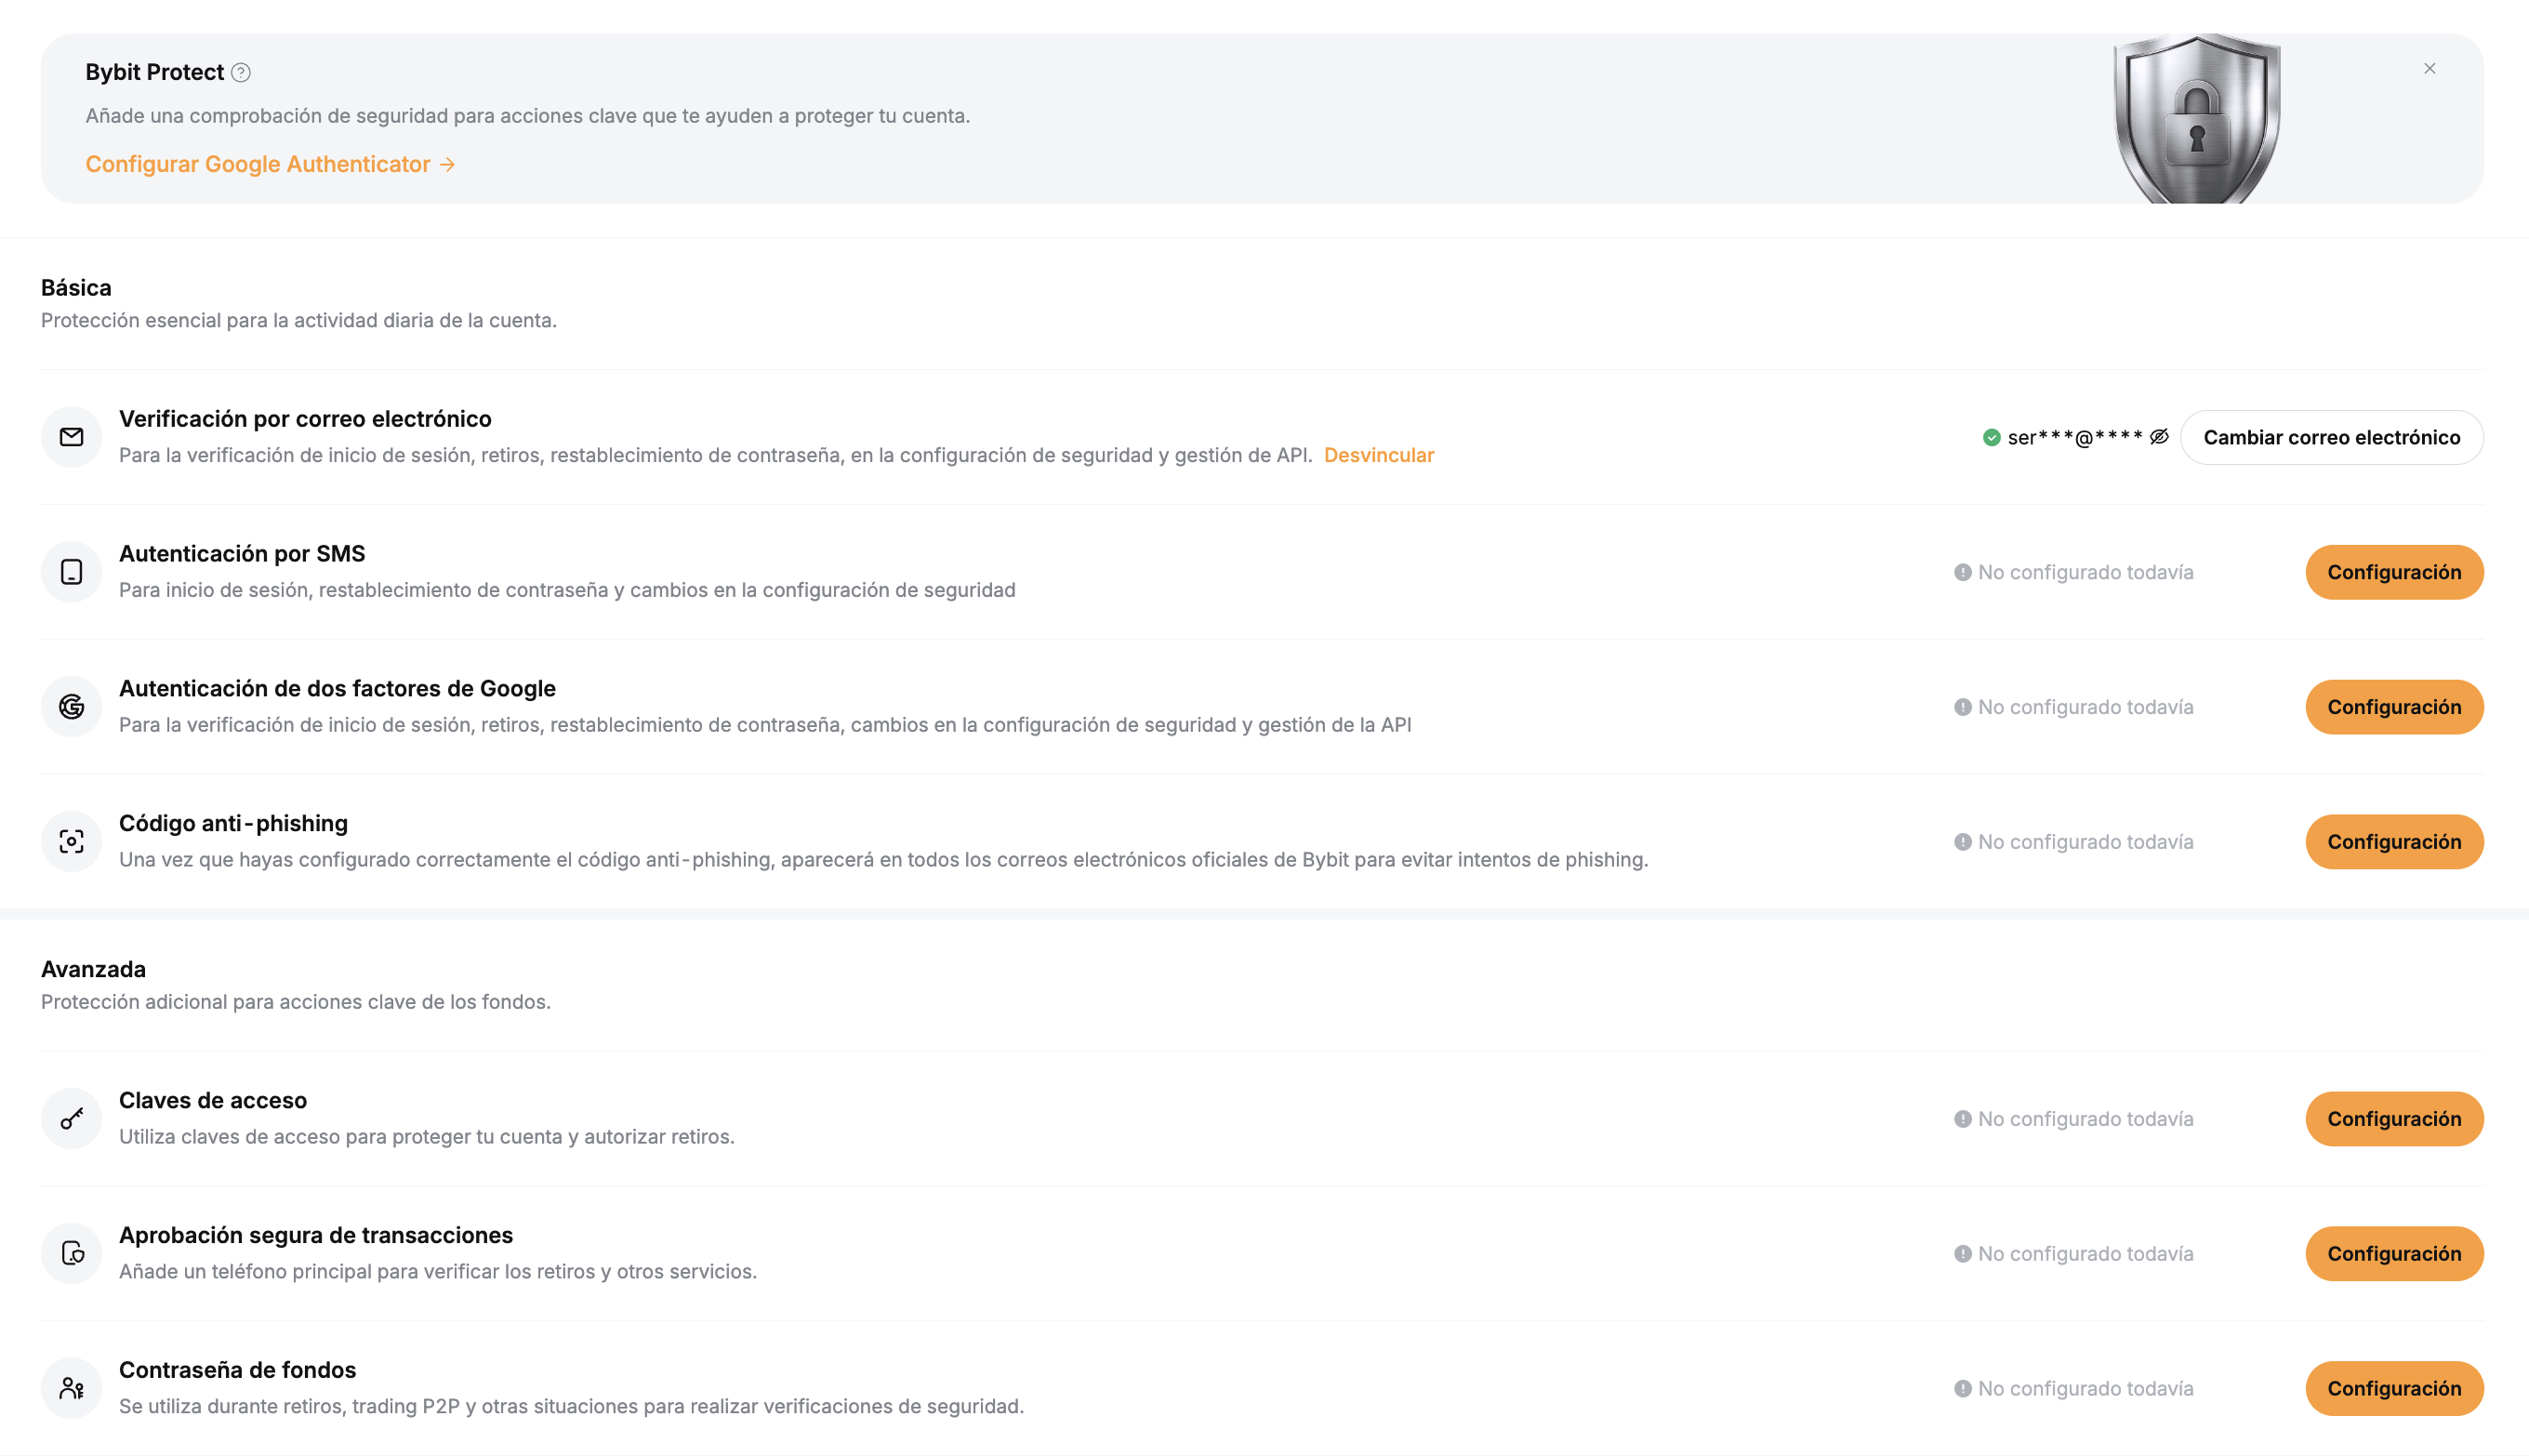Click the masked email ser***@****
This screenshot has height=1456, width=2529.
tap(2075, 437)
